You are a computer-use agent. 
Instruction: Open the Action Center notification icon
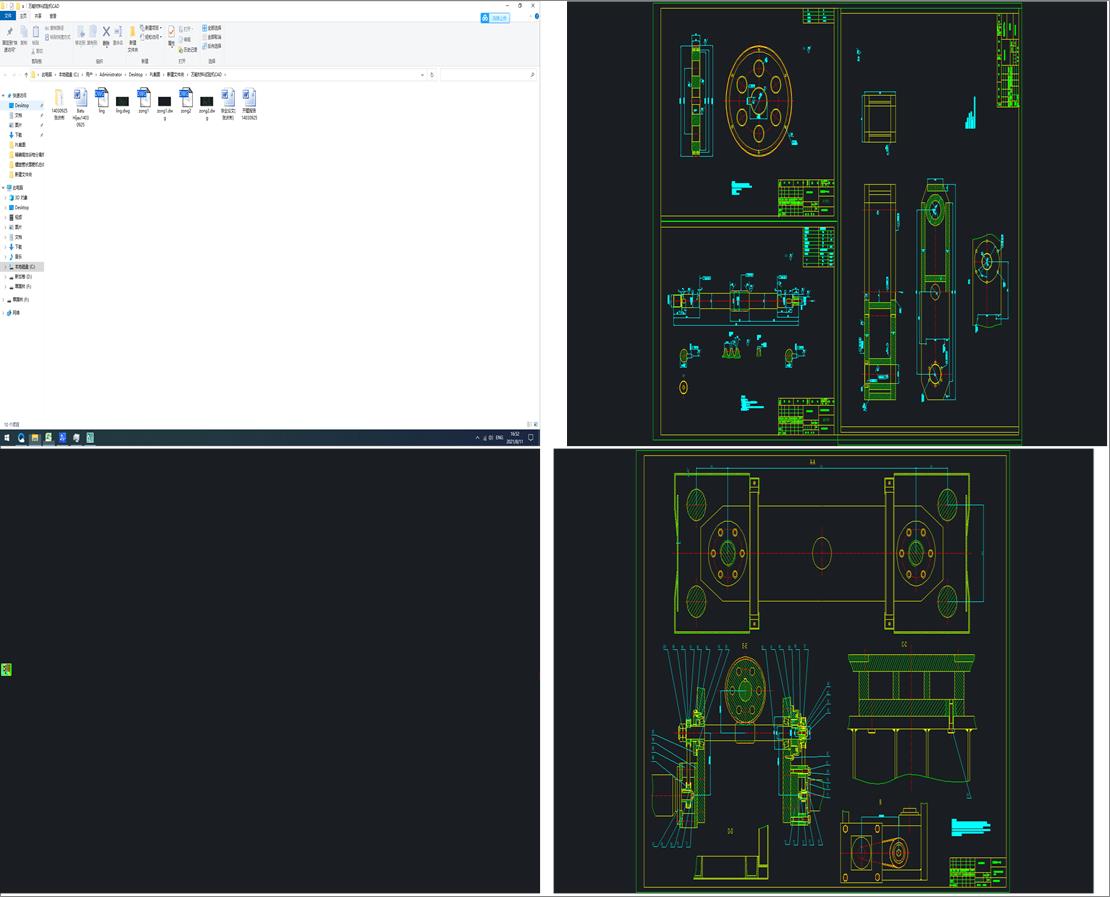click(x=531, y=438)
